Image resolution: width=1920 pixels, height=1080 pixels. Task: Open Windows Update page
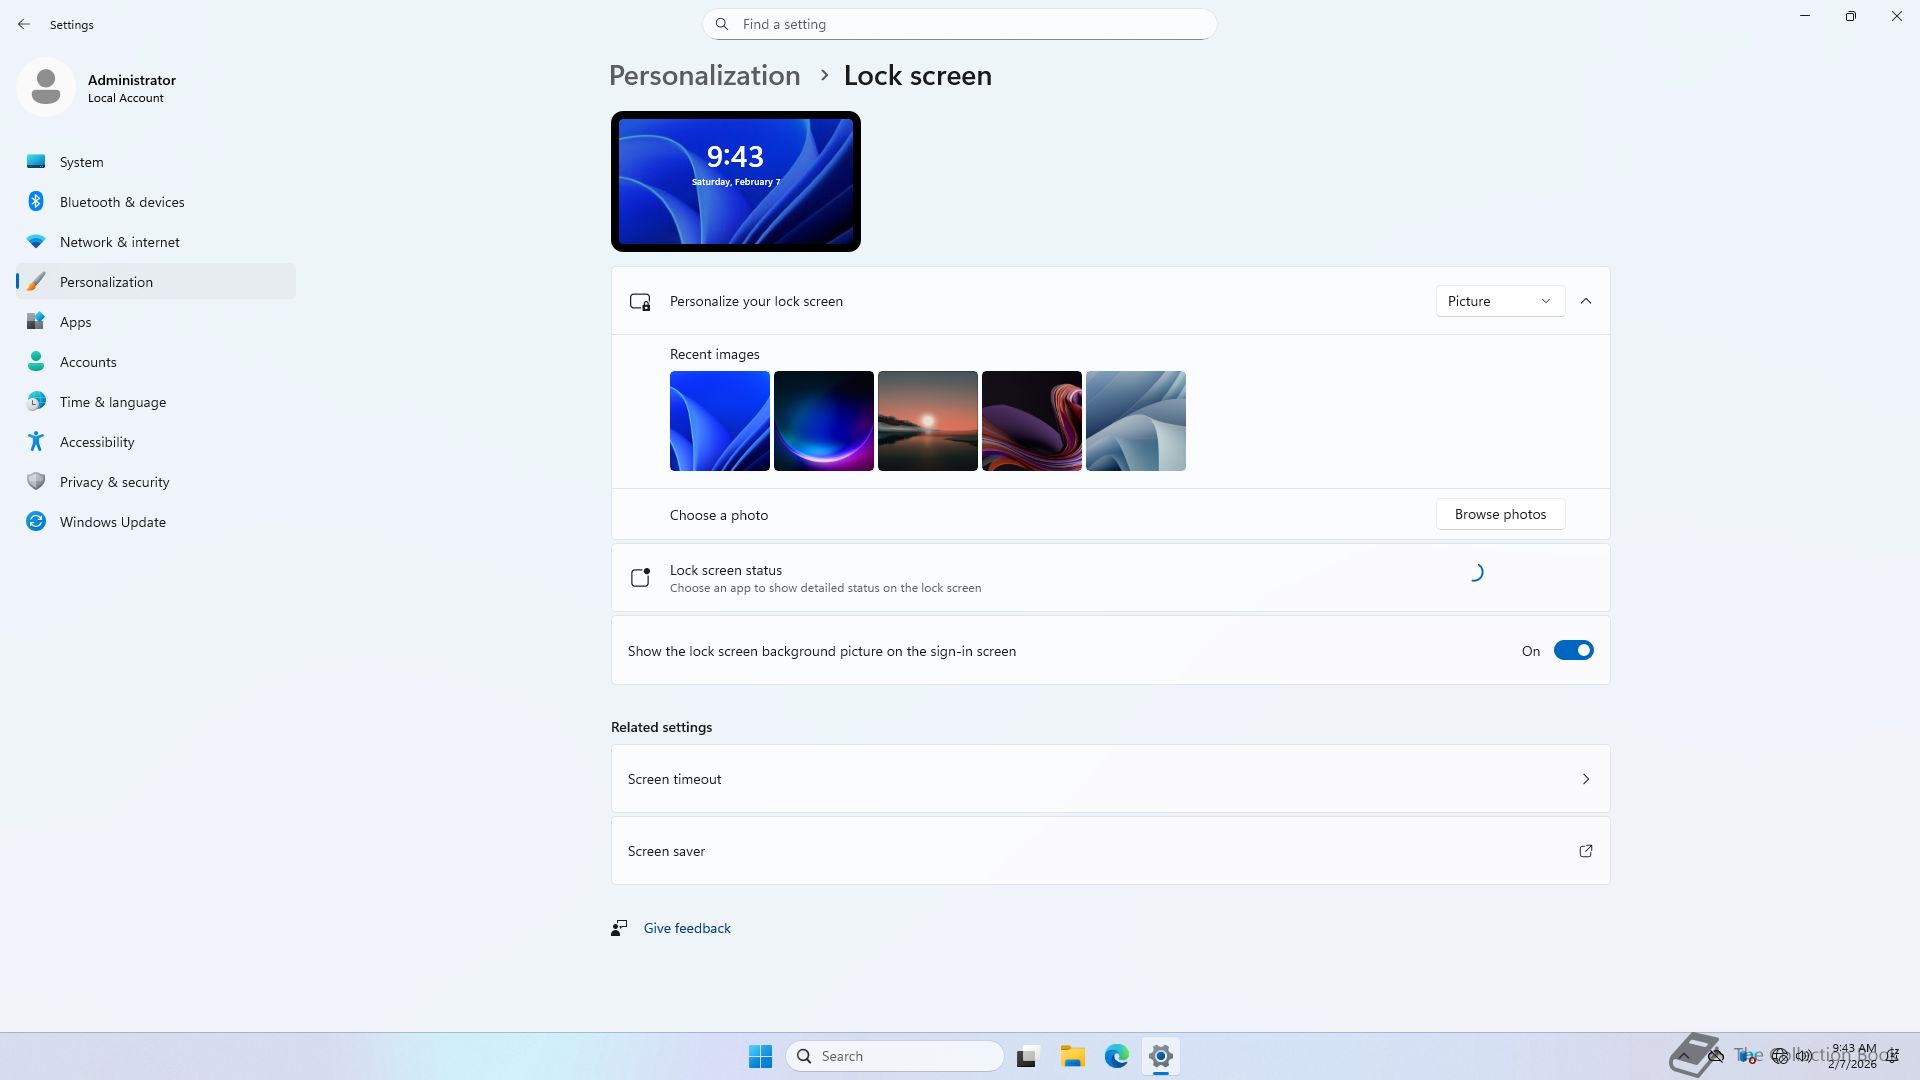112,522
